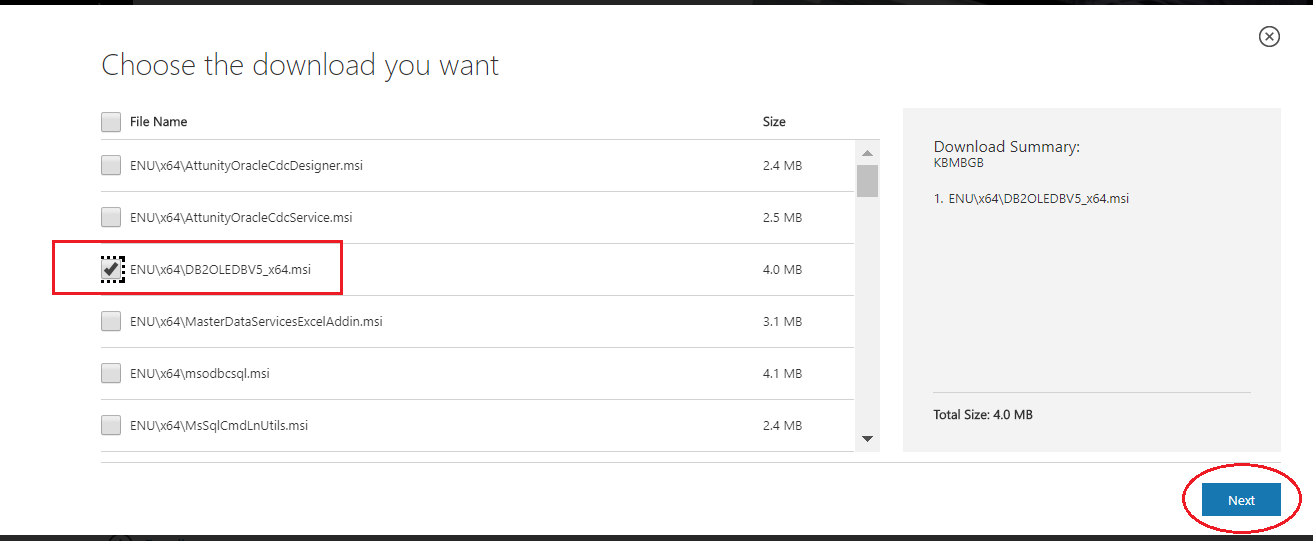Click the scrollbar down arrow
Image resolution: width=1313 pixels, height=541 pixels.
click(x=867, y=439)
